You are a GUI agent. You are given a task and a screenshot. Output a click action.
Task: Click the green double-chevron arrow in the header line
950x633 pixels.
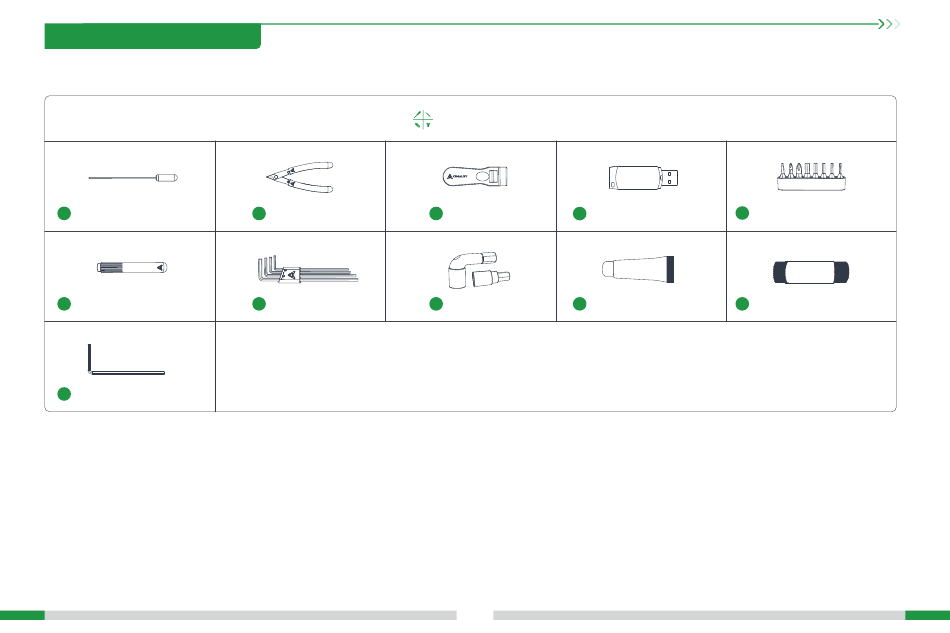(x=888, y=24)
